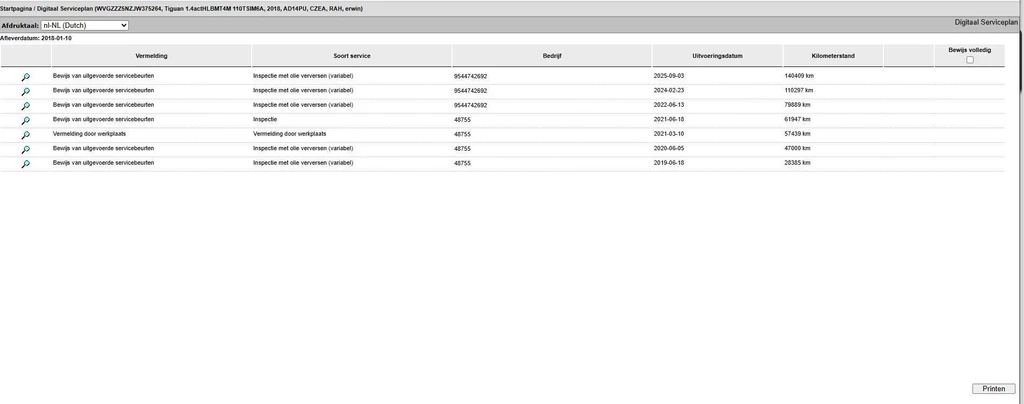Click the 140409 km mileage cell
The image size is (1024, 404).
tap(801, 76)
